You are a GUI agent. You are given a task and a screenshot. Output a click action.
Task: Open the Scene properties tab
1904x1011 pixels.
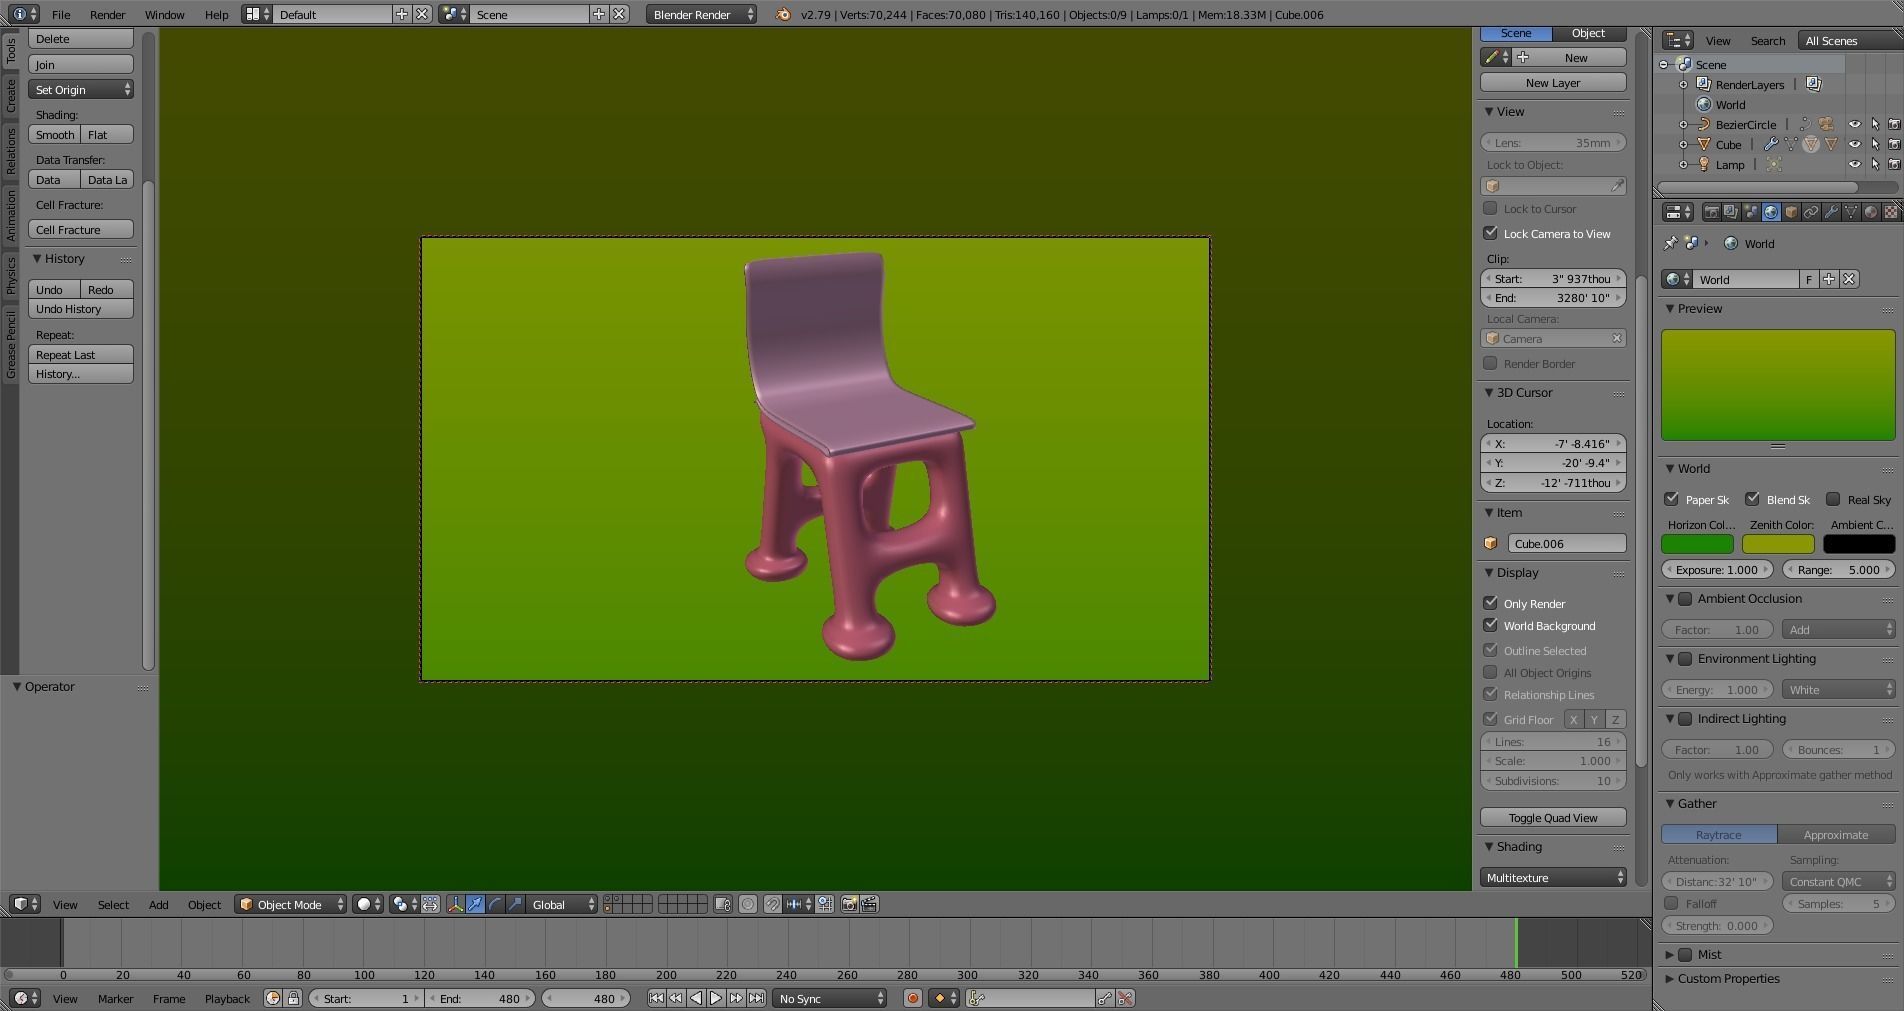[x=1751, y=212]
